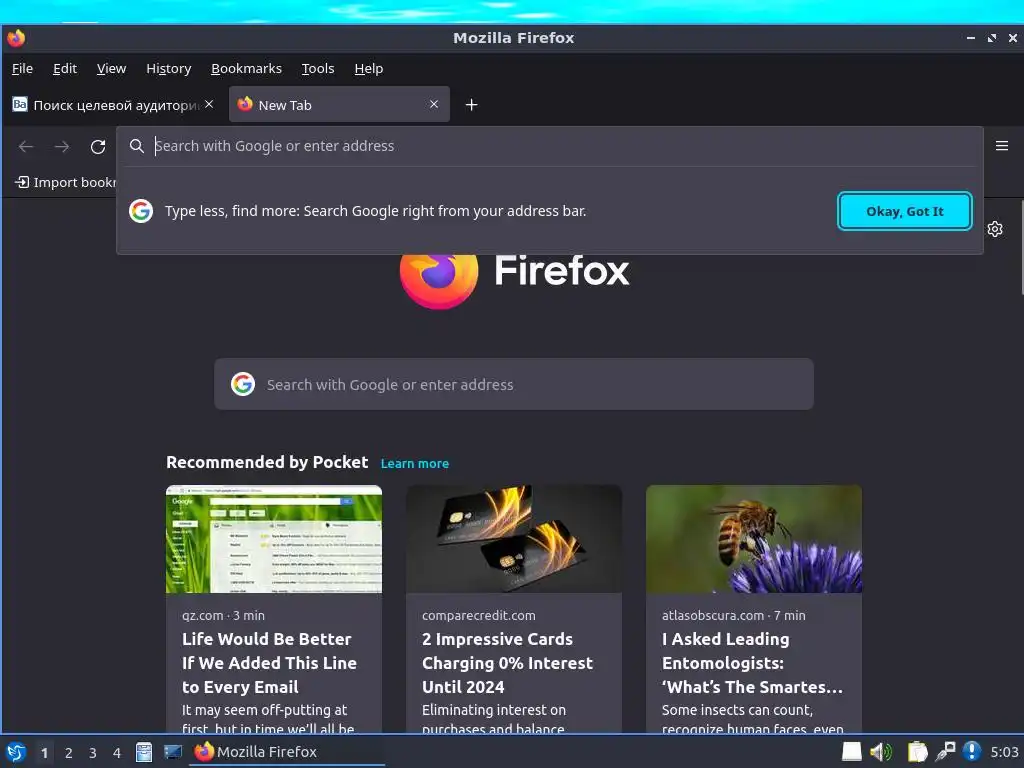1024x768 pixels.
Task: Dismiss tip with Okay, Got It
Action: click(904, 211)
